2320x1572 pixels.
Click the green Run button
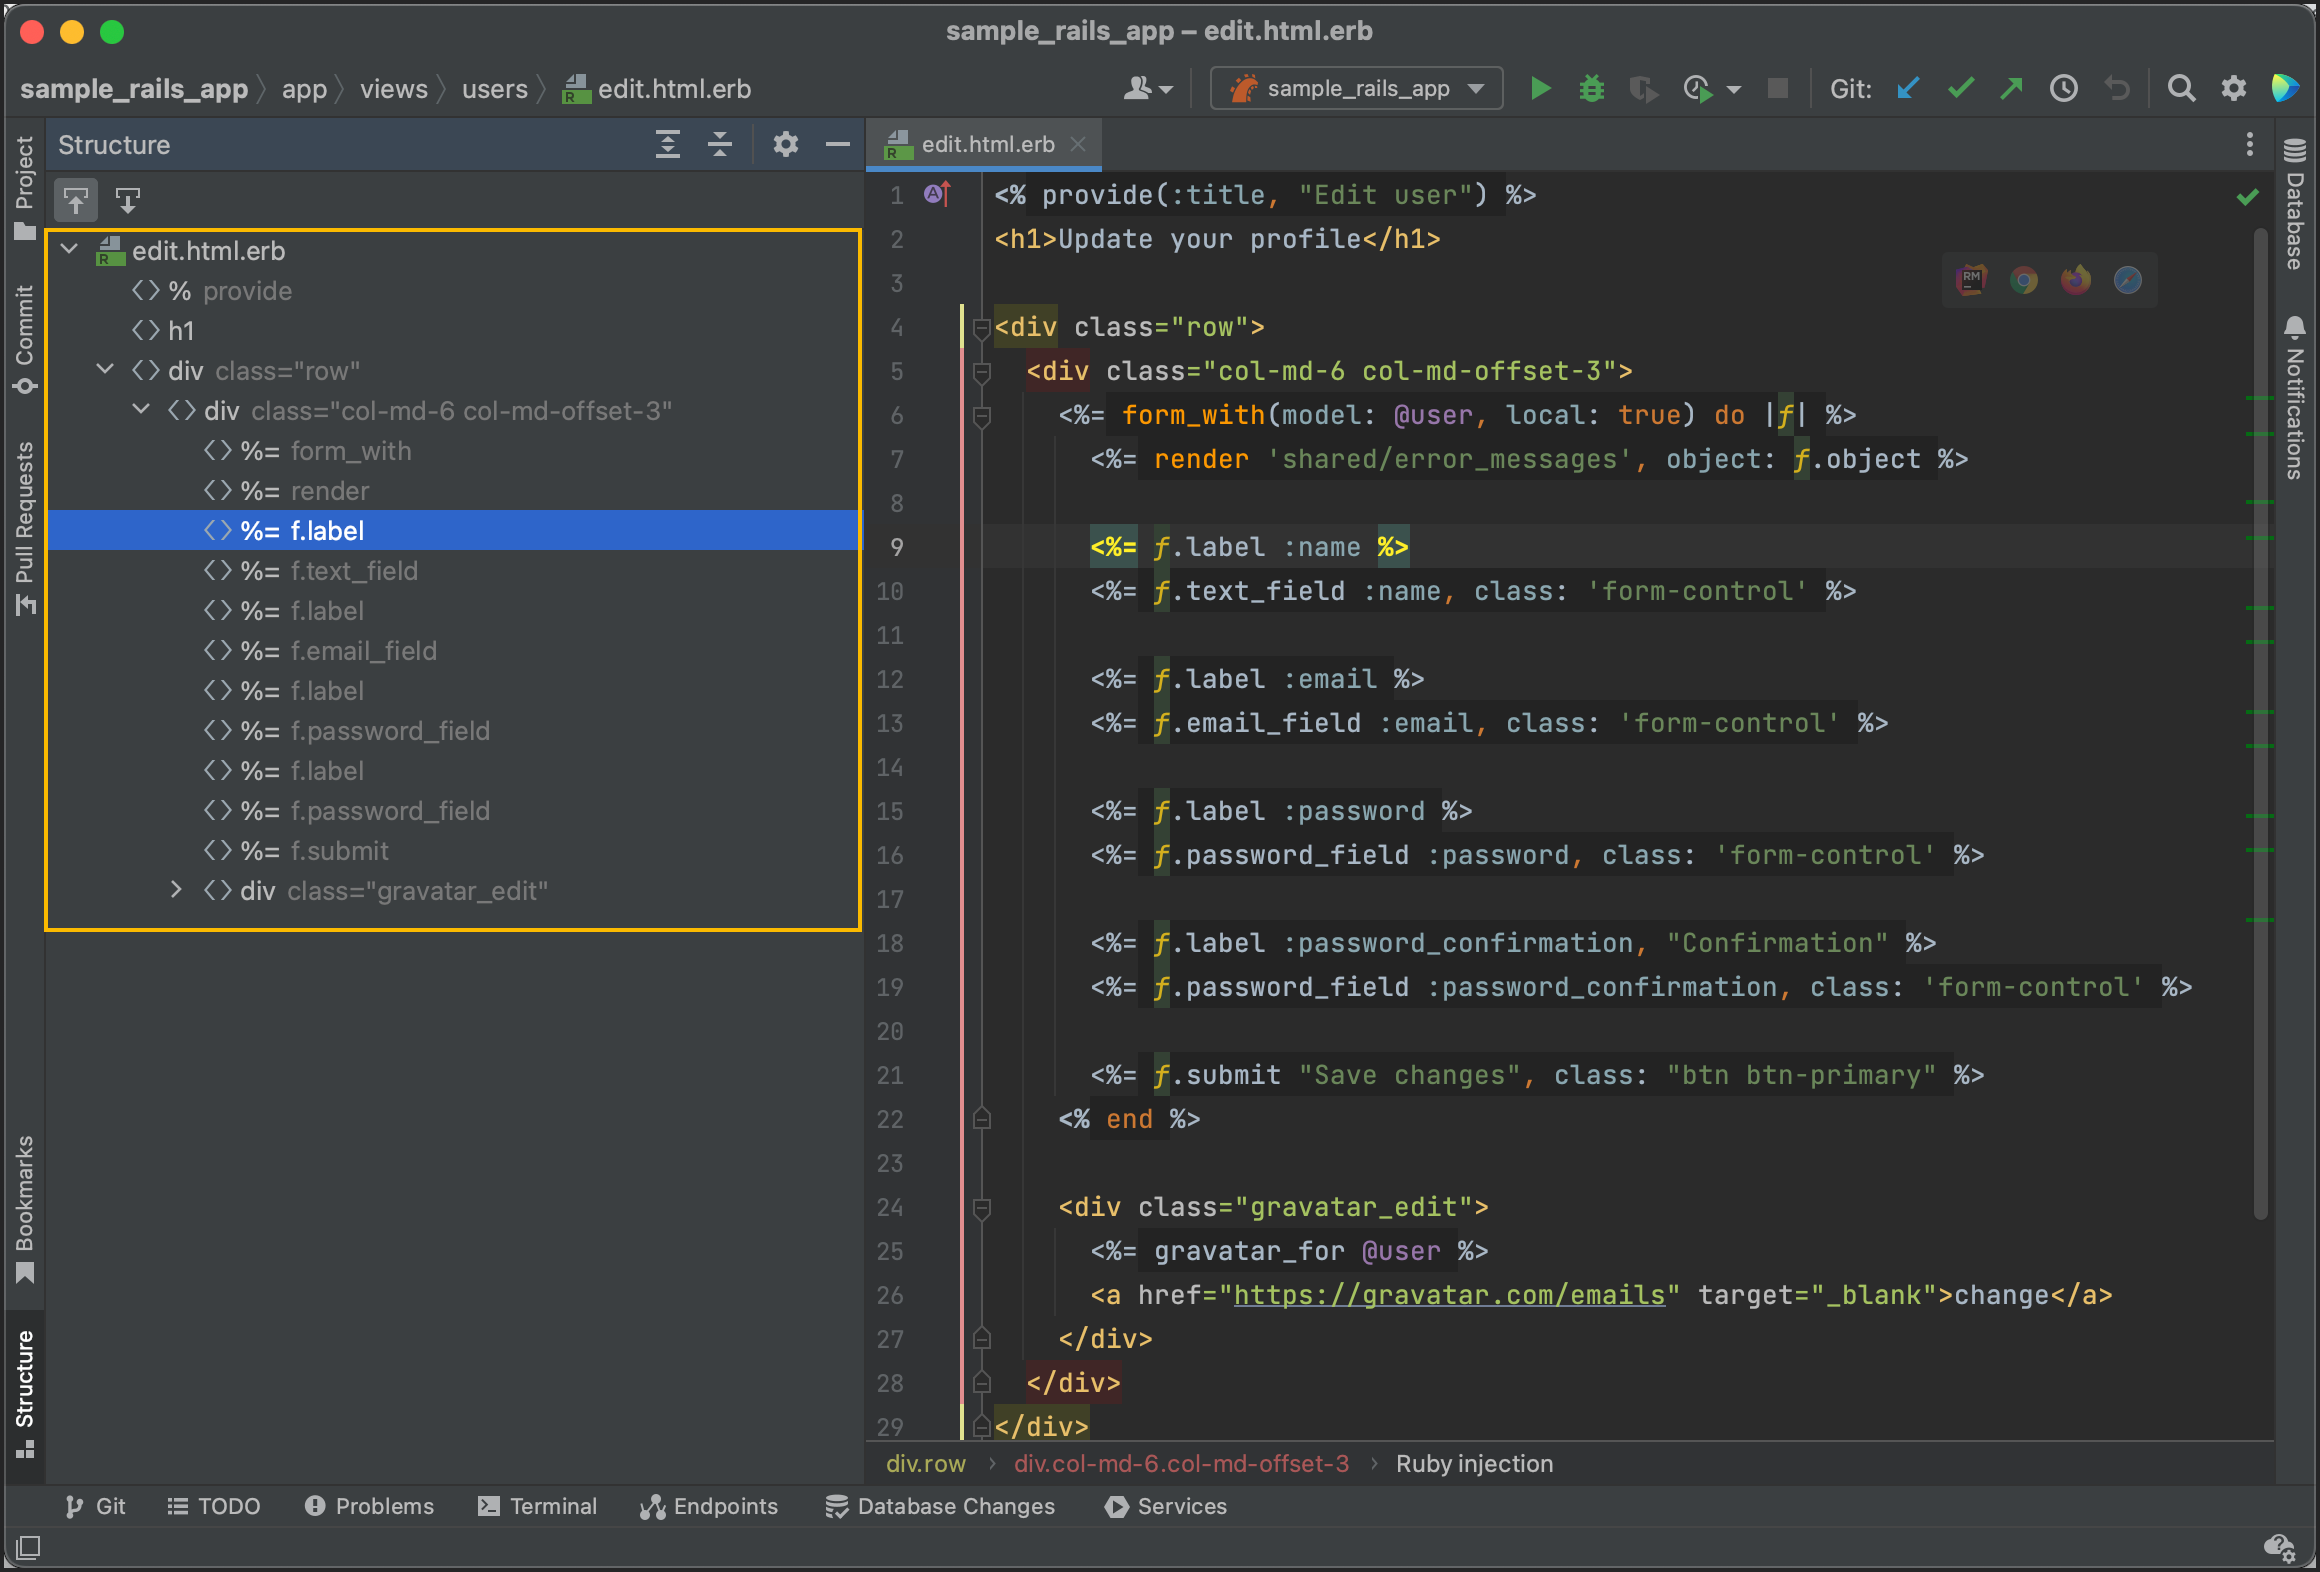1540,89
